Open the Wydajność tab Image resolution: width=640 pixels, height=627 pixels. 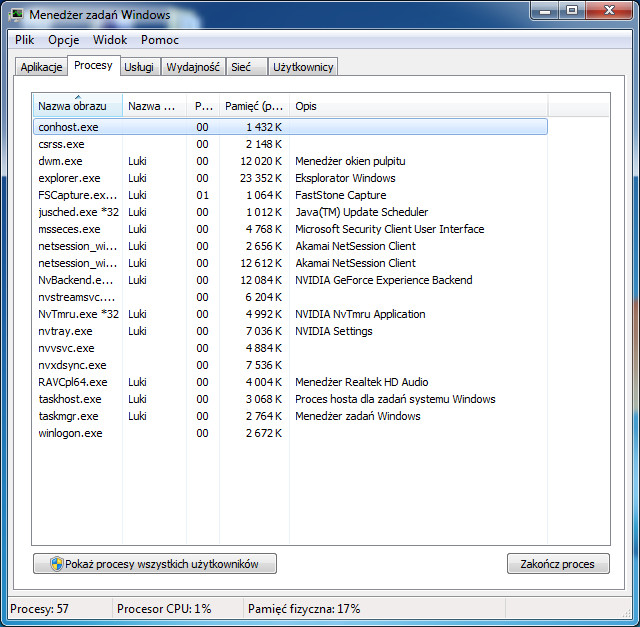[x=193, y=67]
